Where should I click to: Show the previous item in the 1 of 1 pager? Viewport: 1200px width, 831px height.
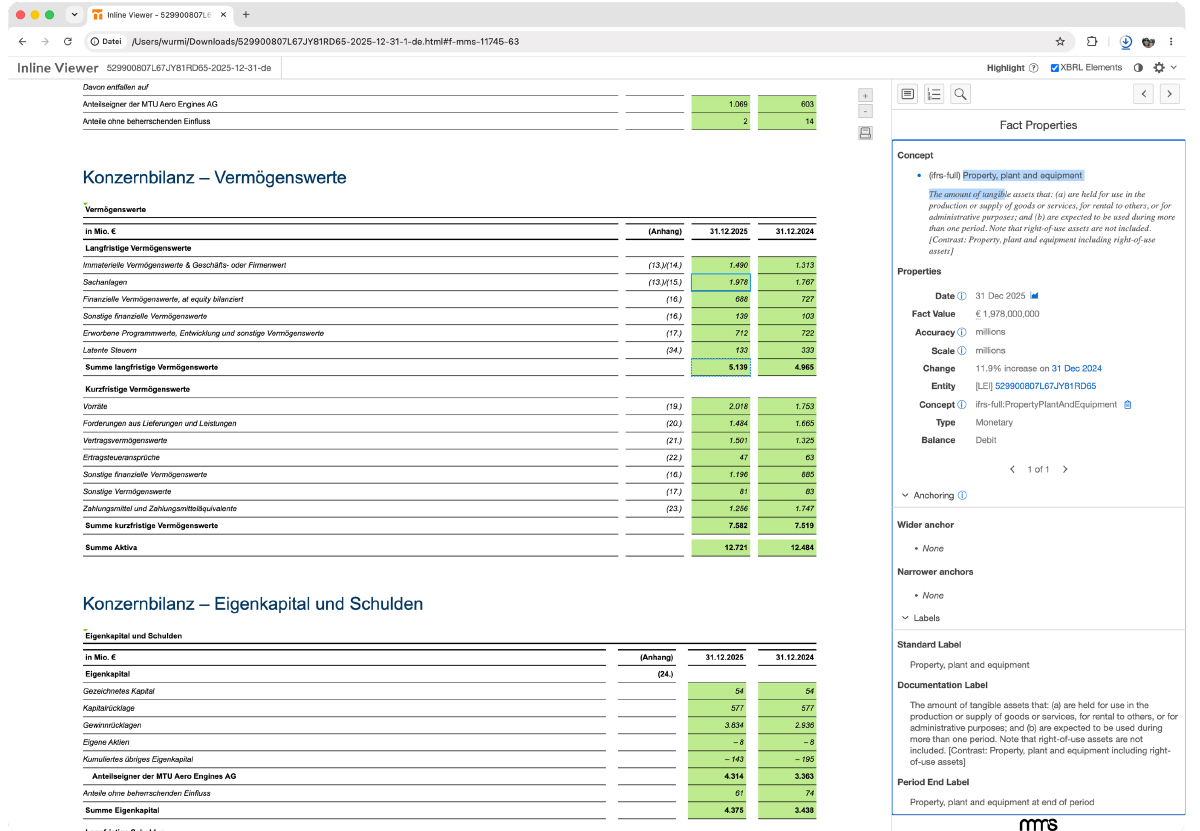pyautogui.click(x=1012, y=469)
